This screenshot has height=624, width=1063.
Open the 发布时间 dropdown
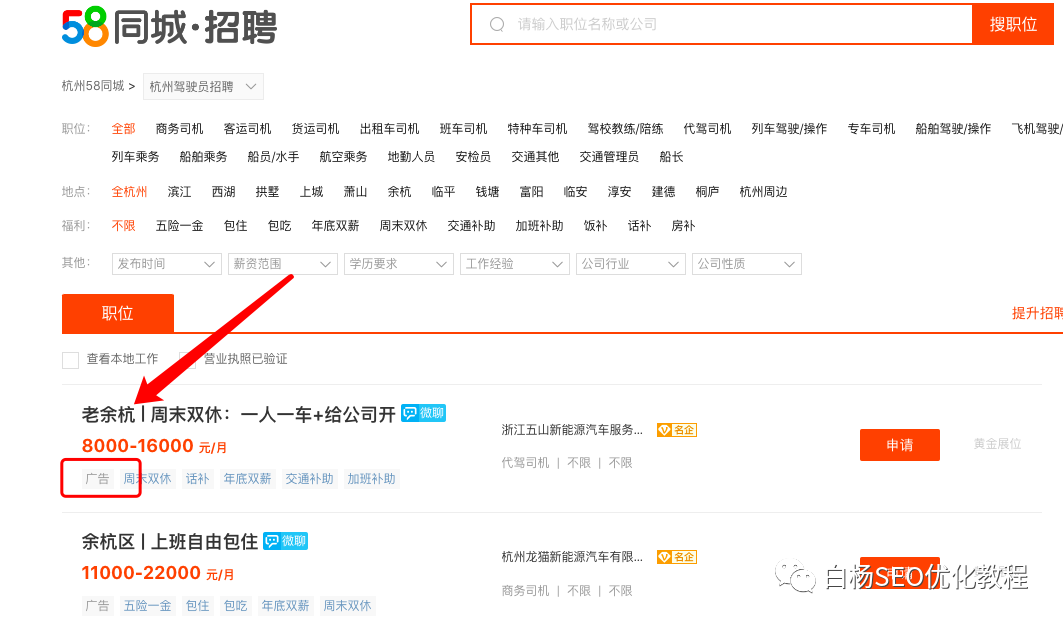click(x=166, y=264)
